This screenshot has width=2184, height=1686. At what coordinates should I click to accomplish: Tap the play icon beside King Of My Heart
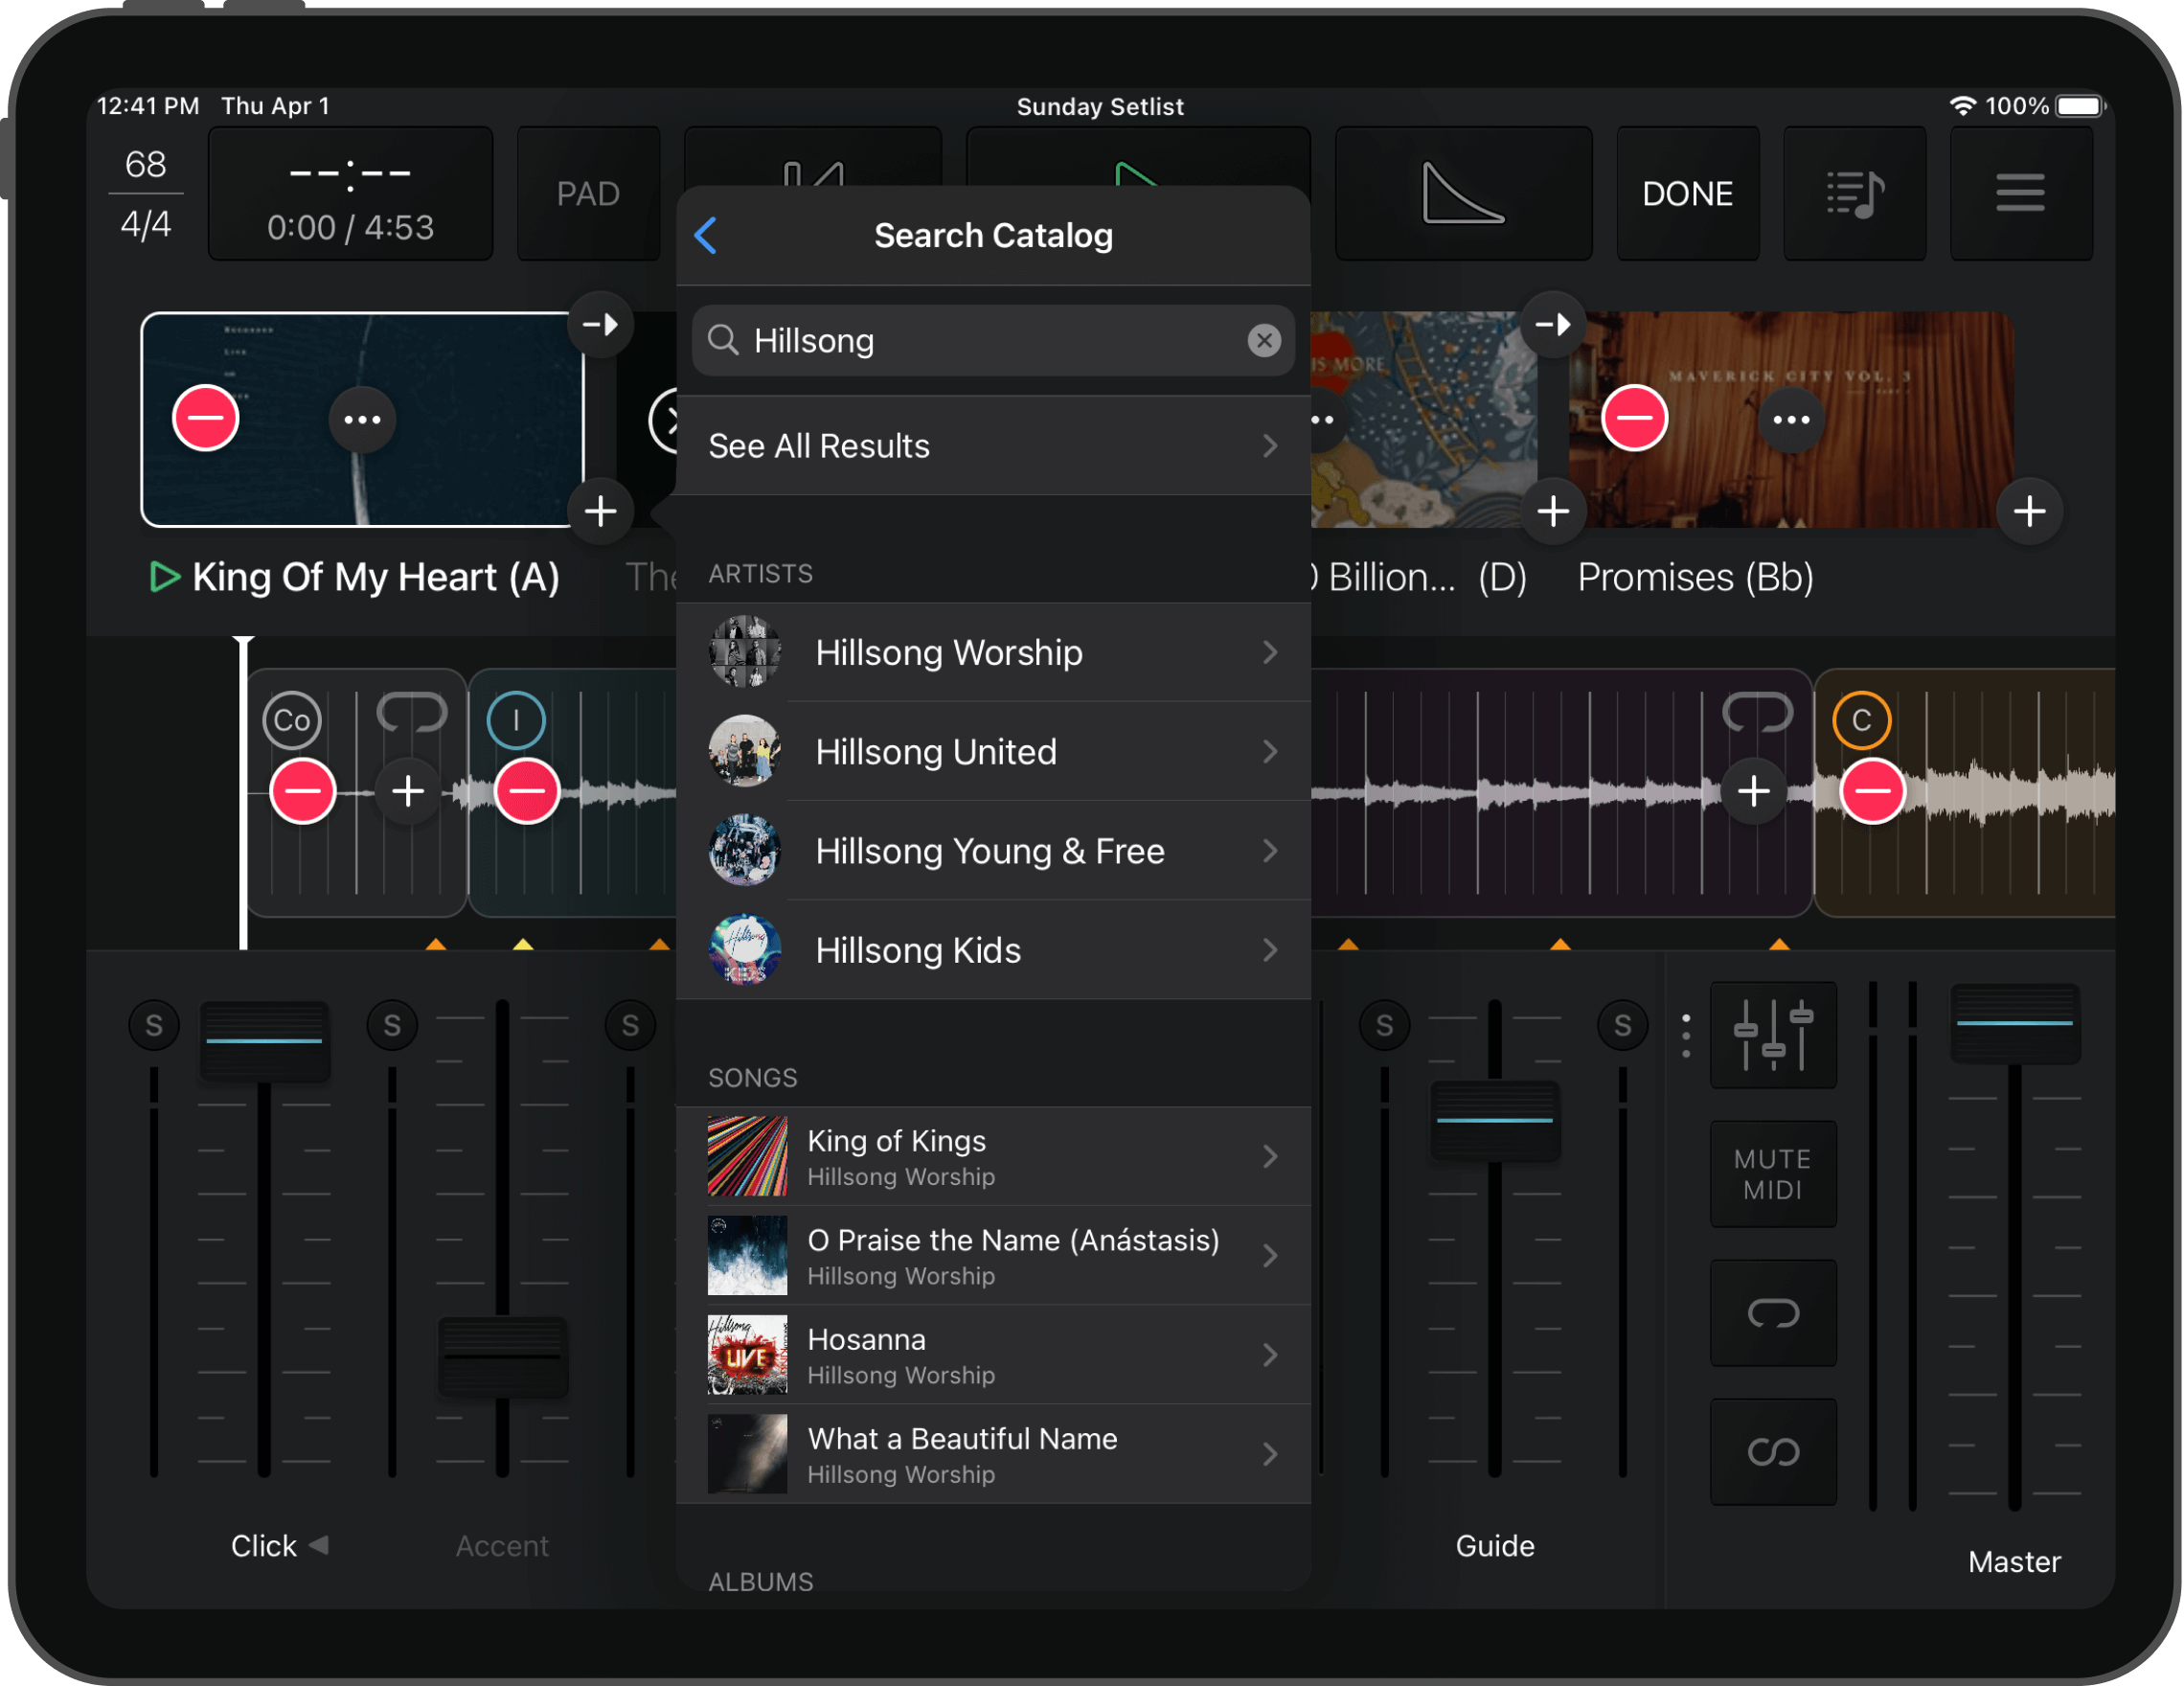tap(165, 576)
